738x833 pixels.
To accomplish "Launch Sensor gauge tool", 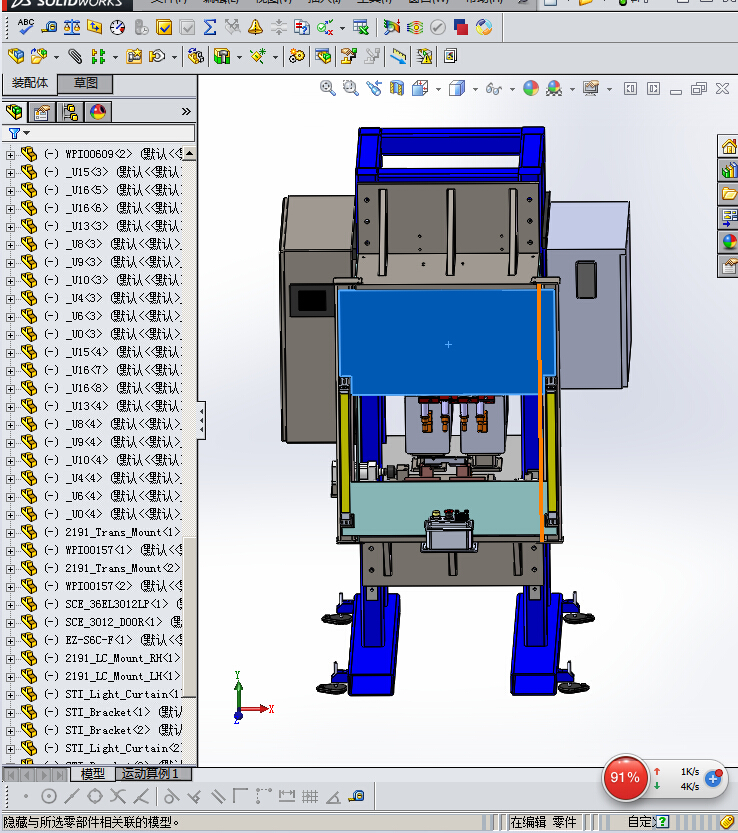I will [x=117, y=27].
